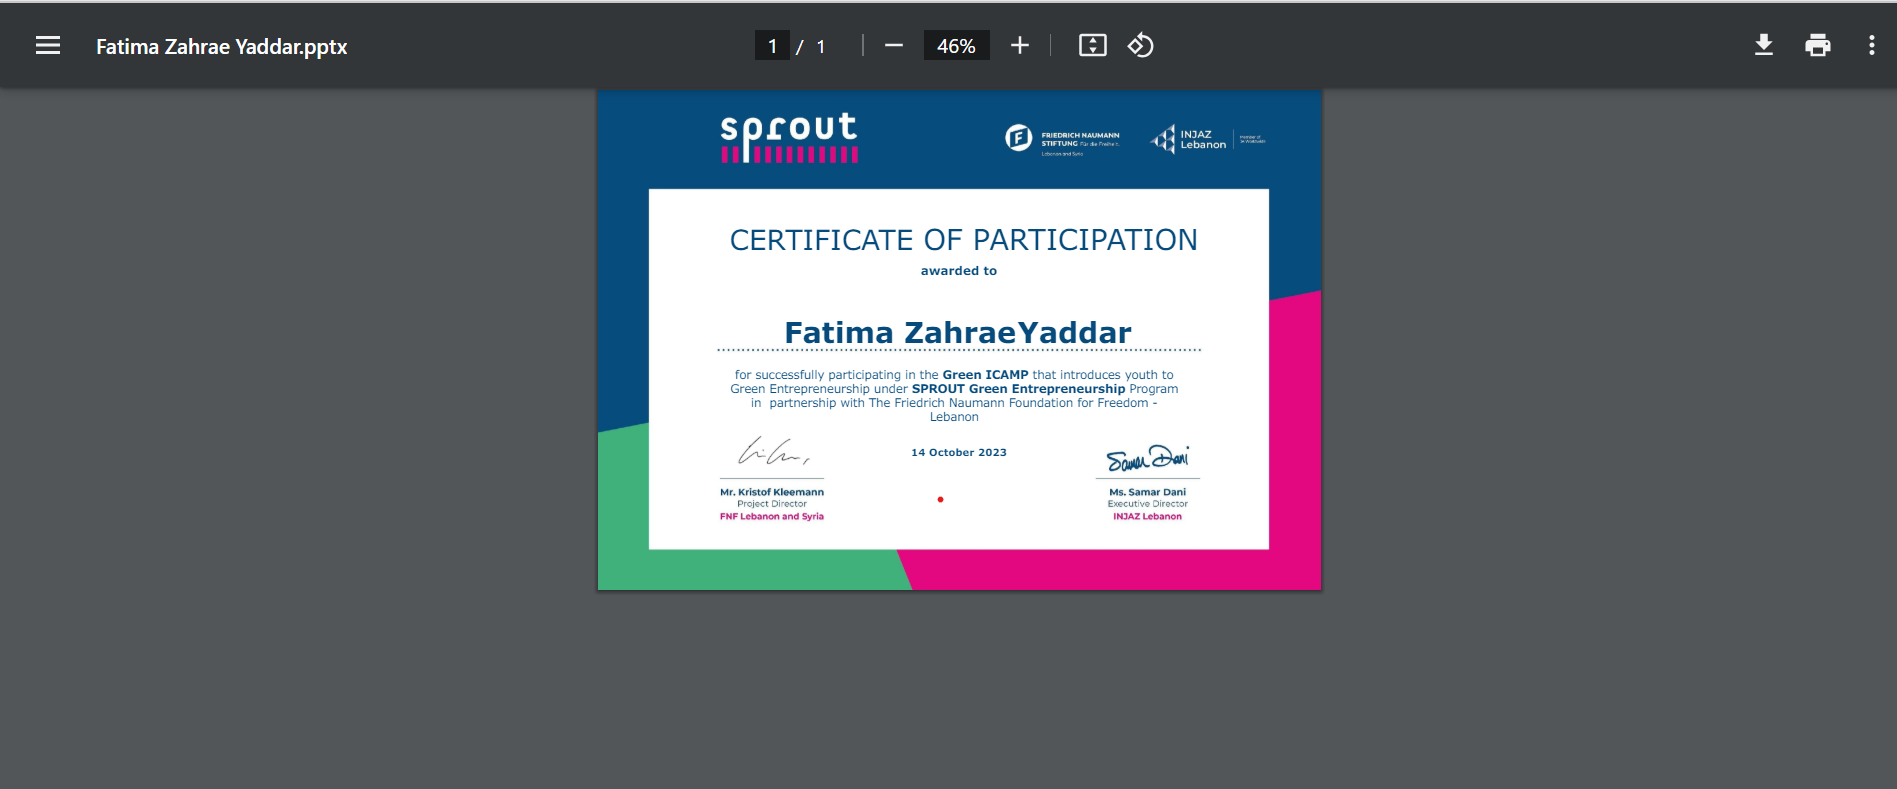The height and width of the screenshot is (789, 1897).
Task: Print the certificate document
Action: tap(1818, 46)
